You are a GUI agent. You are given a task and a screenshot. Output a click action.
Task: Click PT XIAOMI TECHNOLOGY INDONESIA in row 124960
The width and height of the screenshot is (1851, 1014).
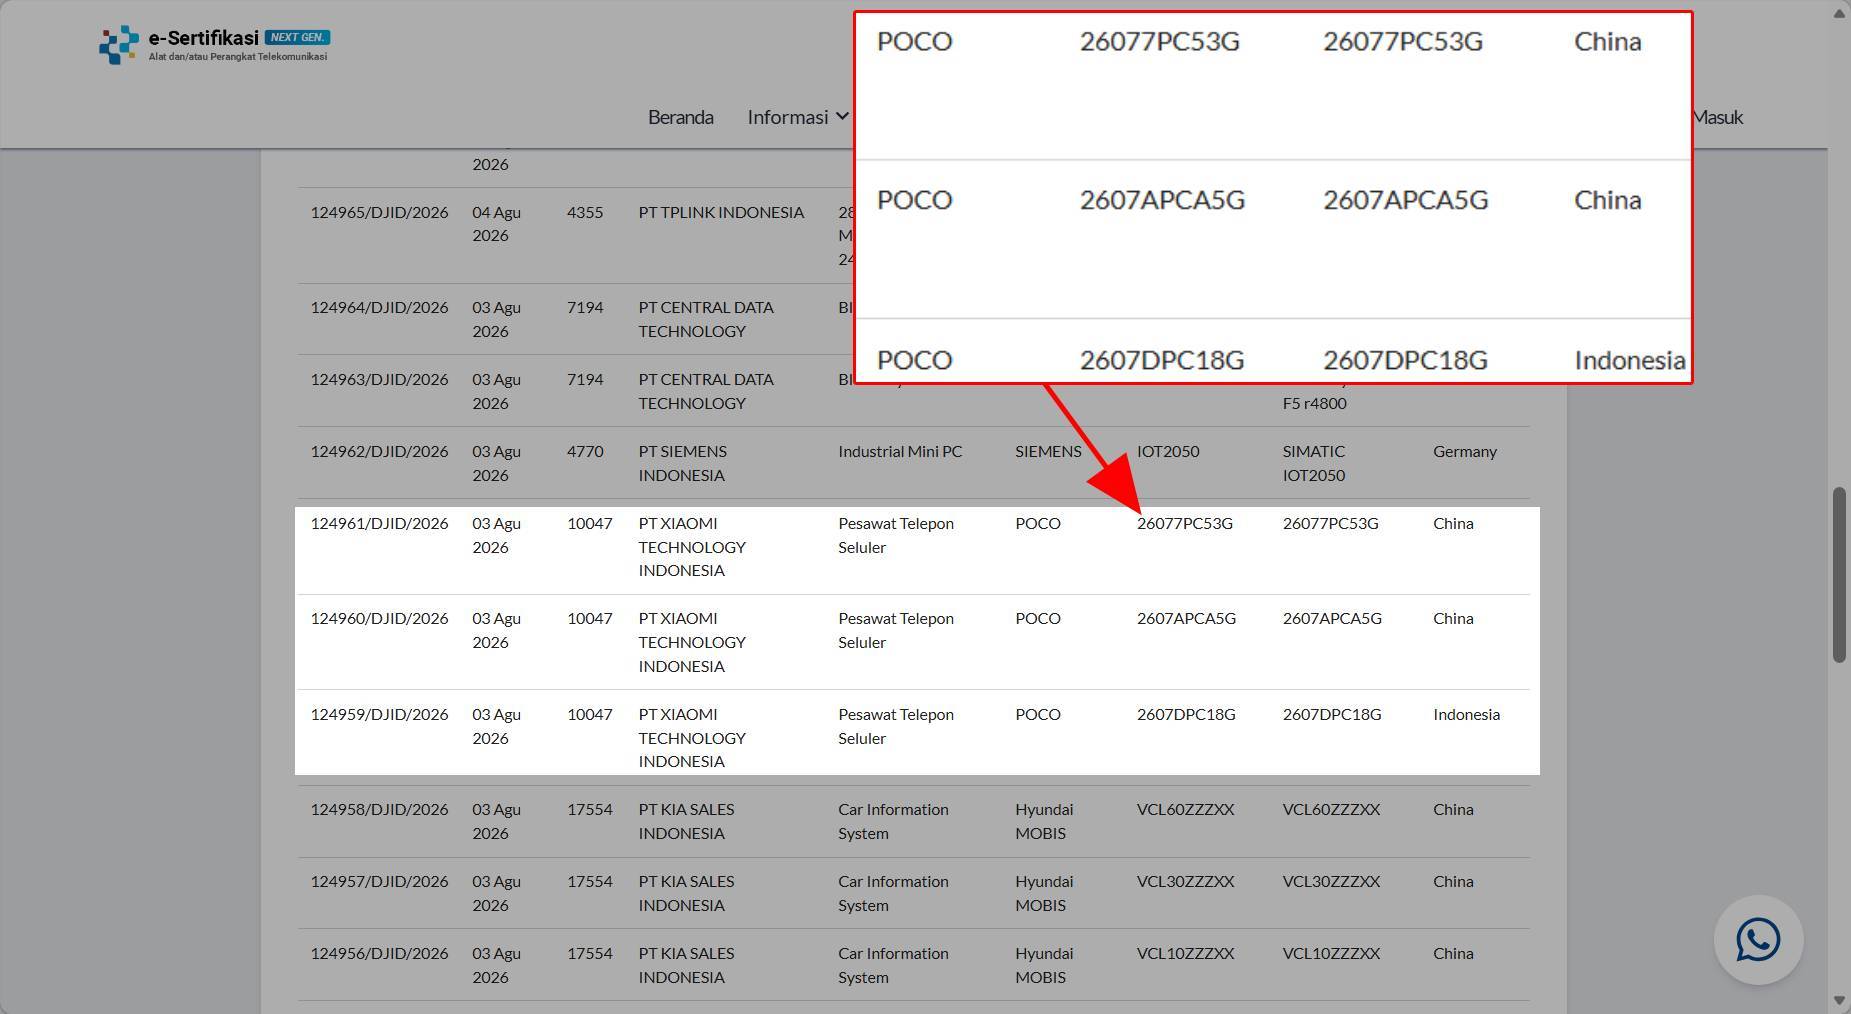point(692,642)
